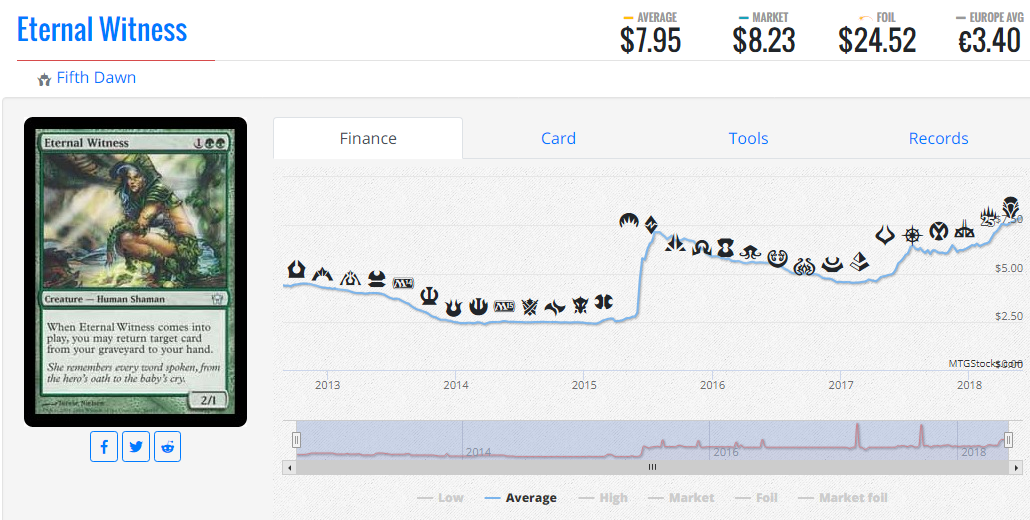Click the navigator's left range handle
The width and height of the screenshot is (1030, 520).
296,440
